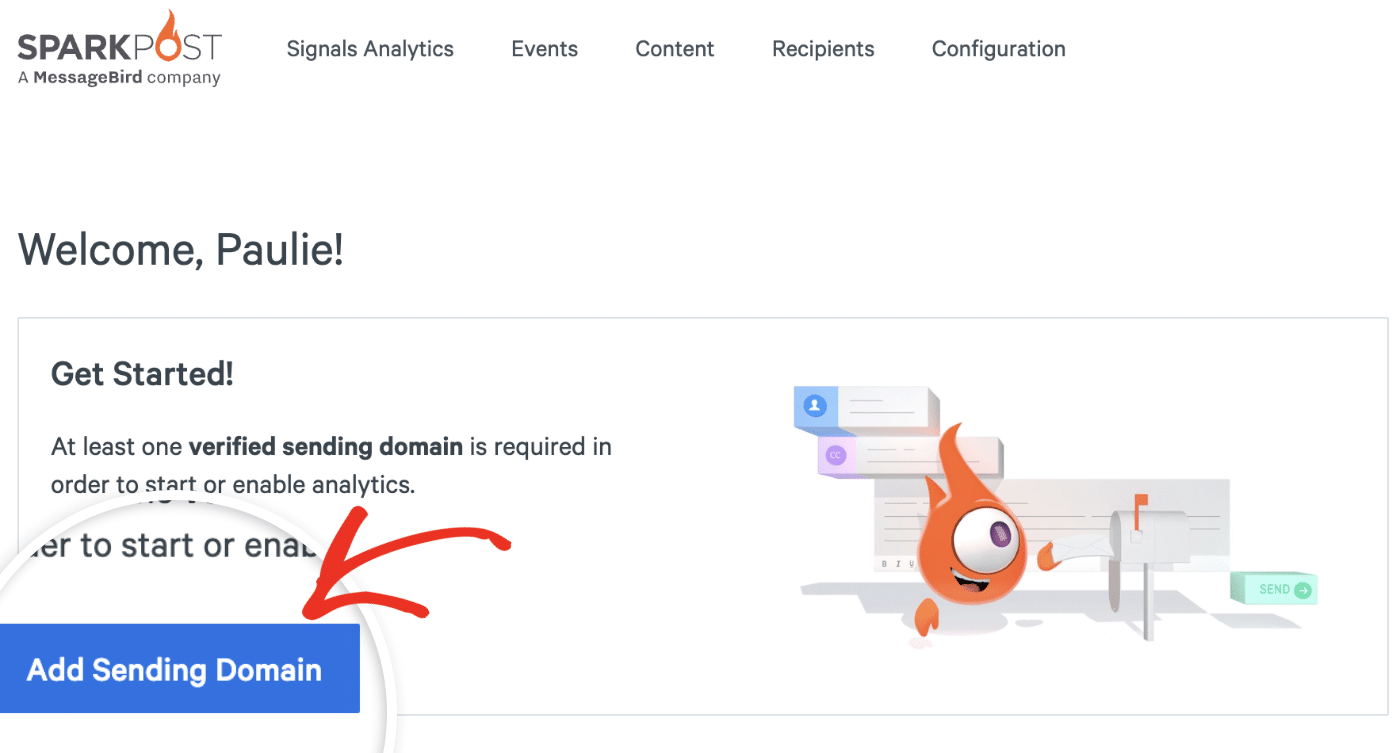Click the Add Sending Domain button
Viewport: 1400px width, 753px height.
point(178,669)
